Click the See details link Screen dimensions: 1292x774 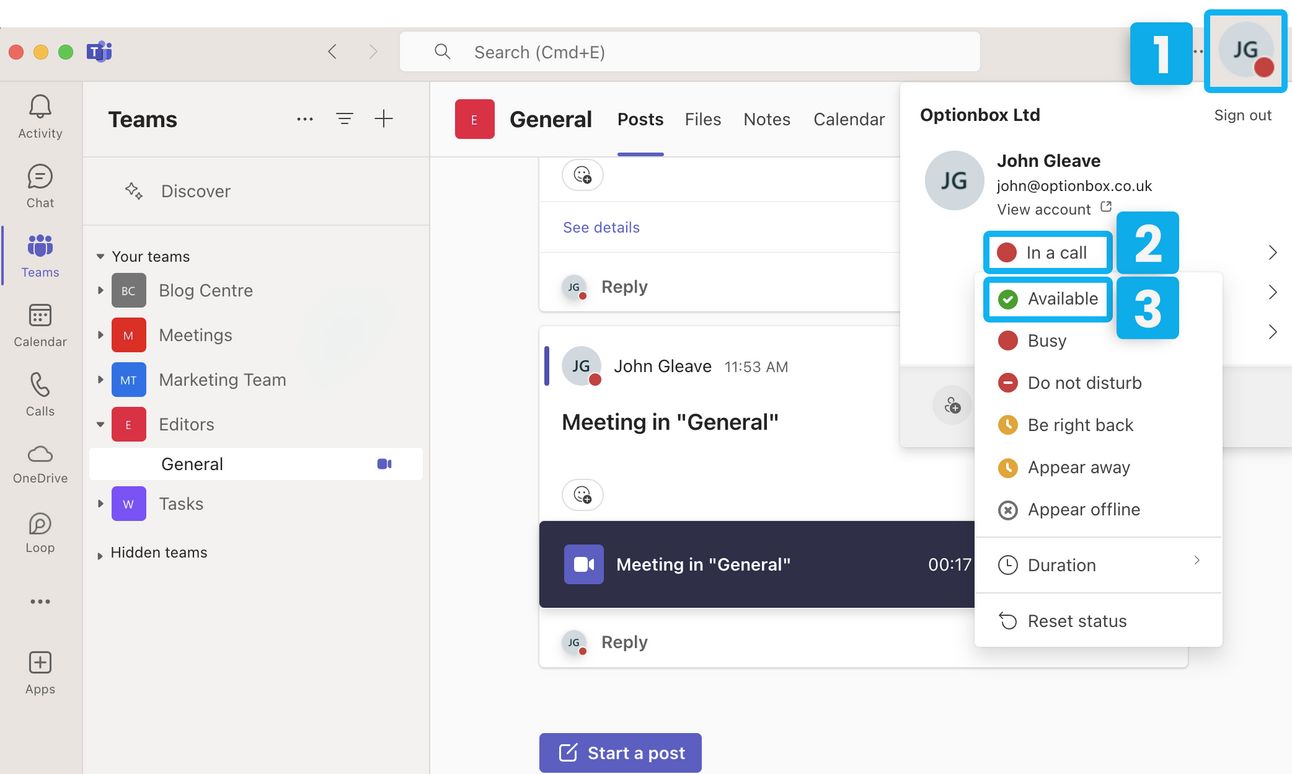[601, 227]
